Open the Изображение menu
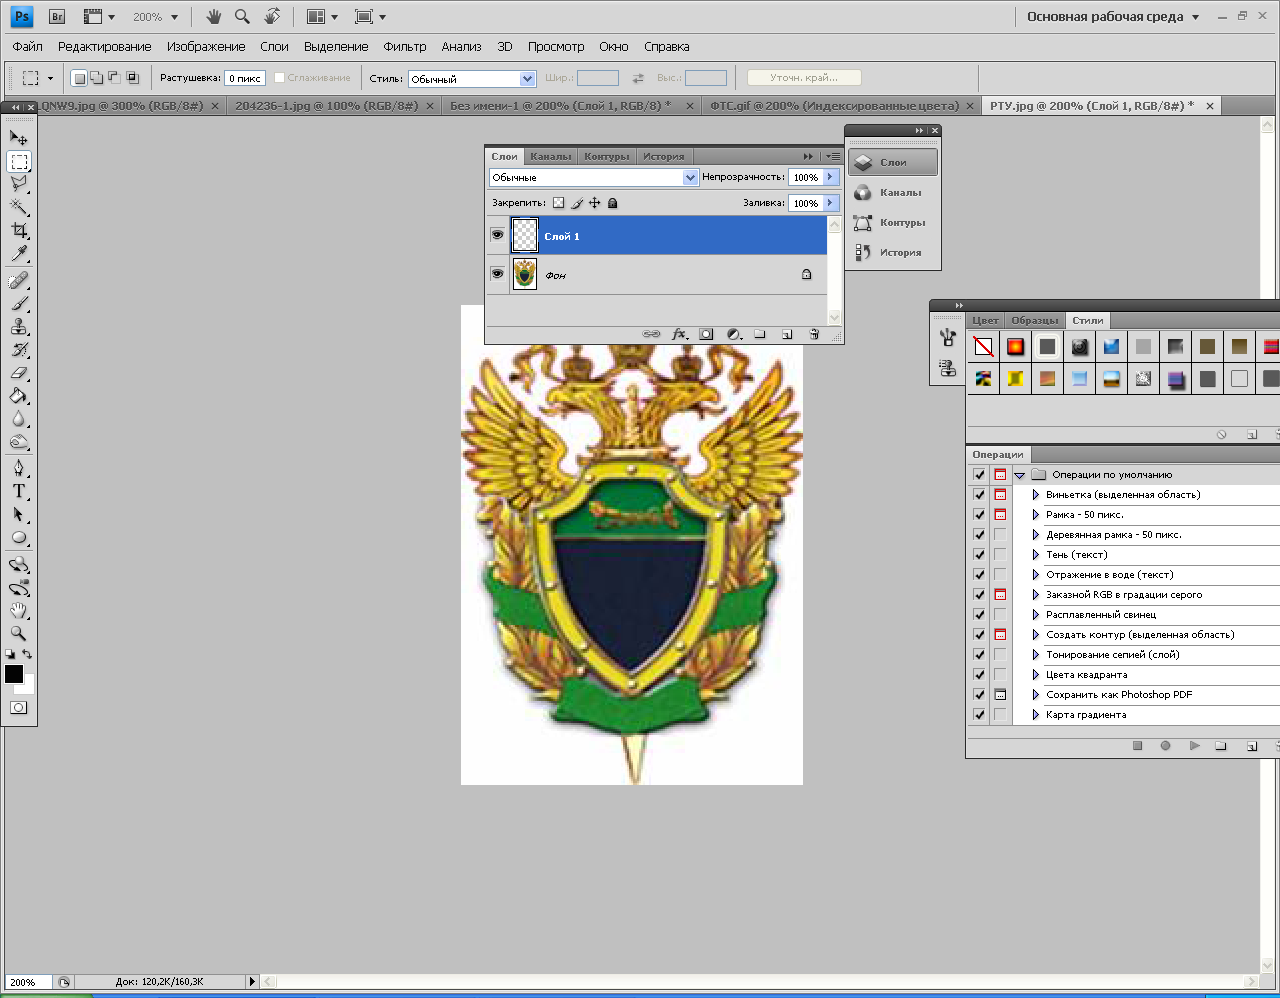The width and height of the screenshot is (1280, 998). pos(206,47)
